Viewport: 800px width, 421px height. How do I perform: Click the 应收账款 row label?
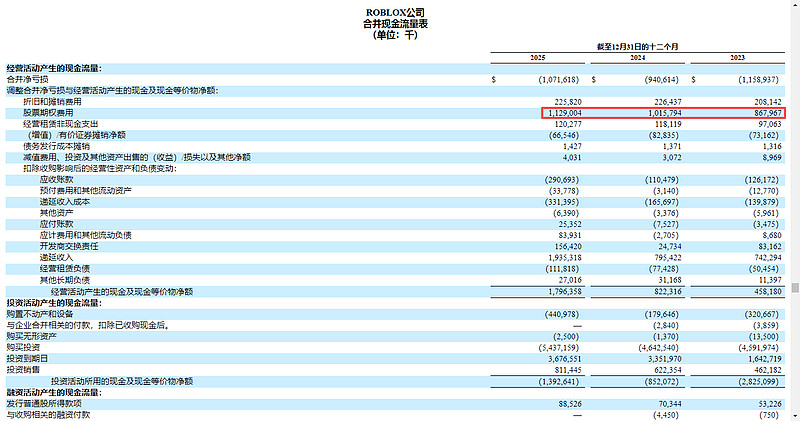[x=56, y=180]
